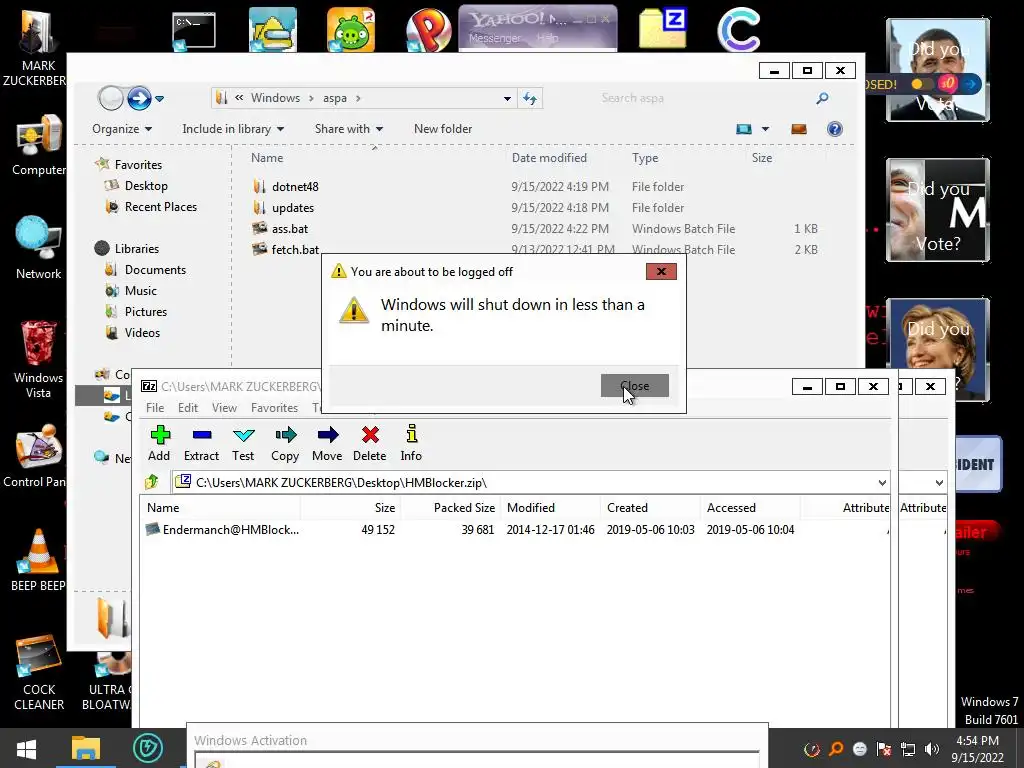Click New folder in Explorer toolbar
The width and height of the screenshot is (1024, 768).
[x=443, y=129]
